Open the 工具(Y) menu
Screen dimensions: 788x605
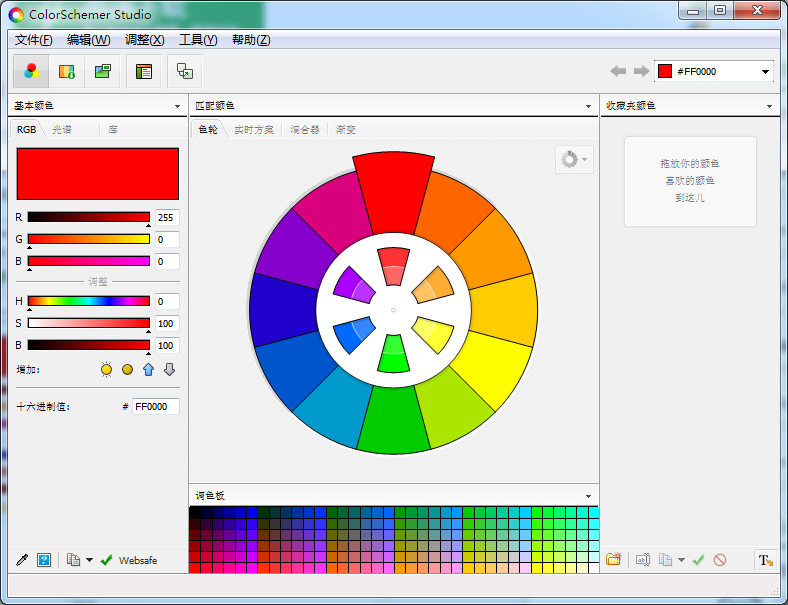[198, 40]
